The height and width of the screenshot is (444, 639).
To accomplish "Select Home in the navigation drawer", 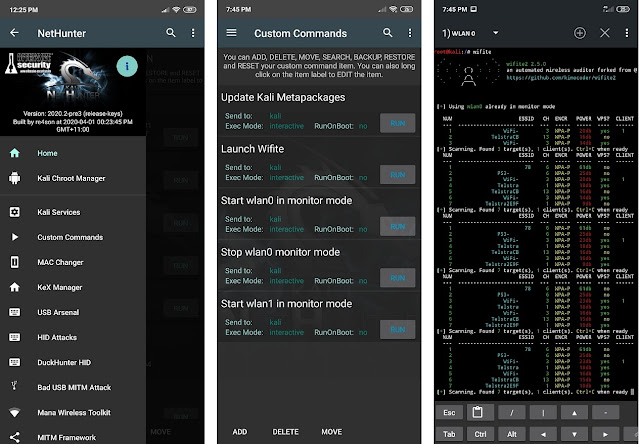I will click(x=73, y=153).
